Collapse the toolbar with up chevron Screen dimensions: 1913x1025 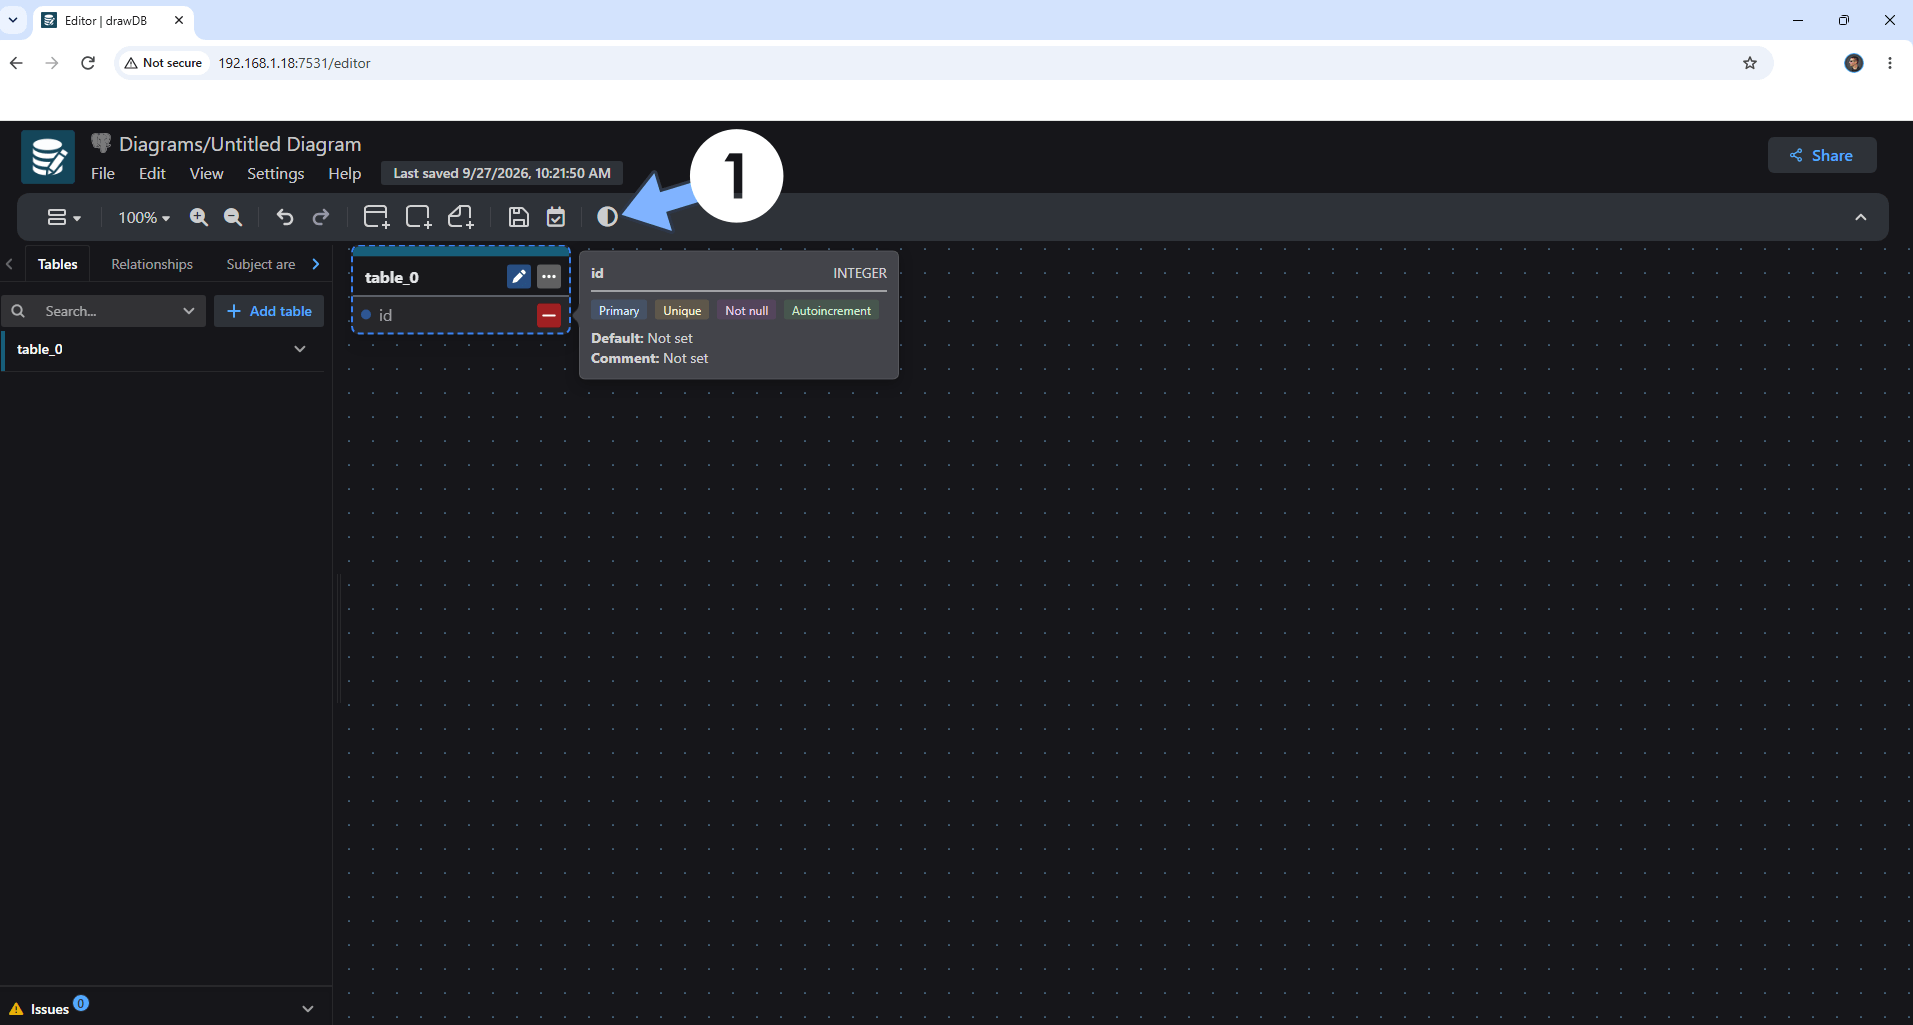pos(1860,217)
